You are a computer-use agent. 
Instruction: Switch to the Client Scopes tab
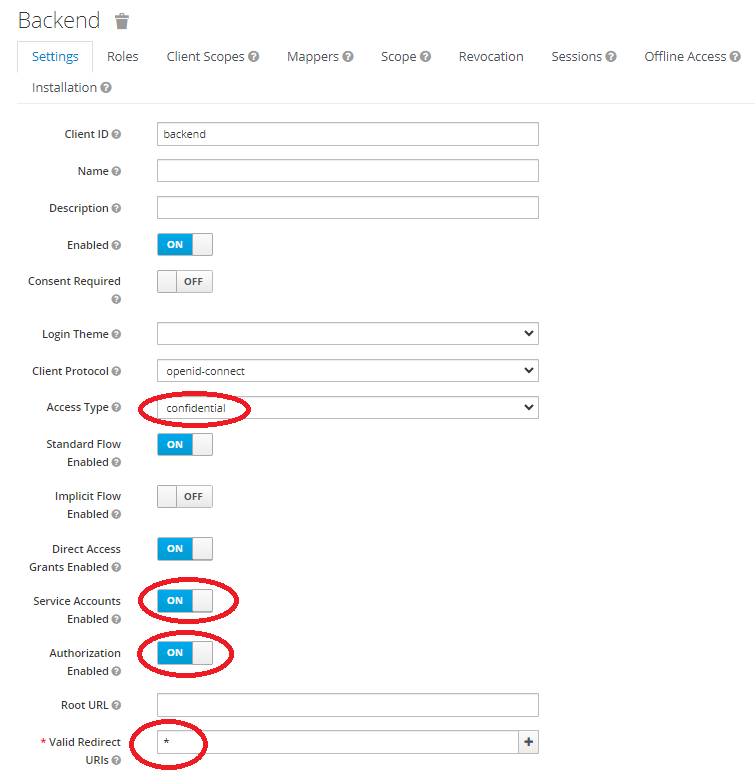tap(205, 57)
